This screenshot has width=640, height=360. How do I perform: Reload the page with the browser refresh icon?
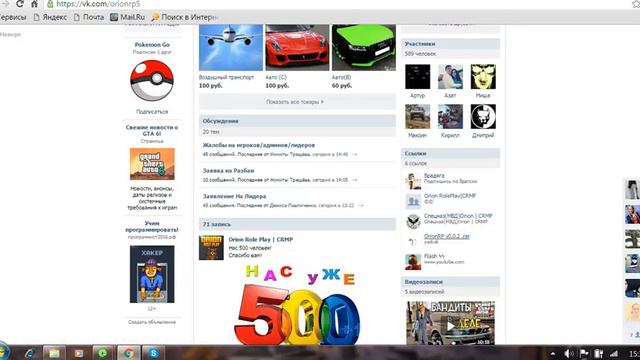(x=20, y=4)
